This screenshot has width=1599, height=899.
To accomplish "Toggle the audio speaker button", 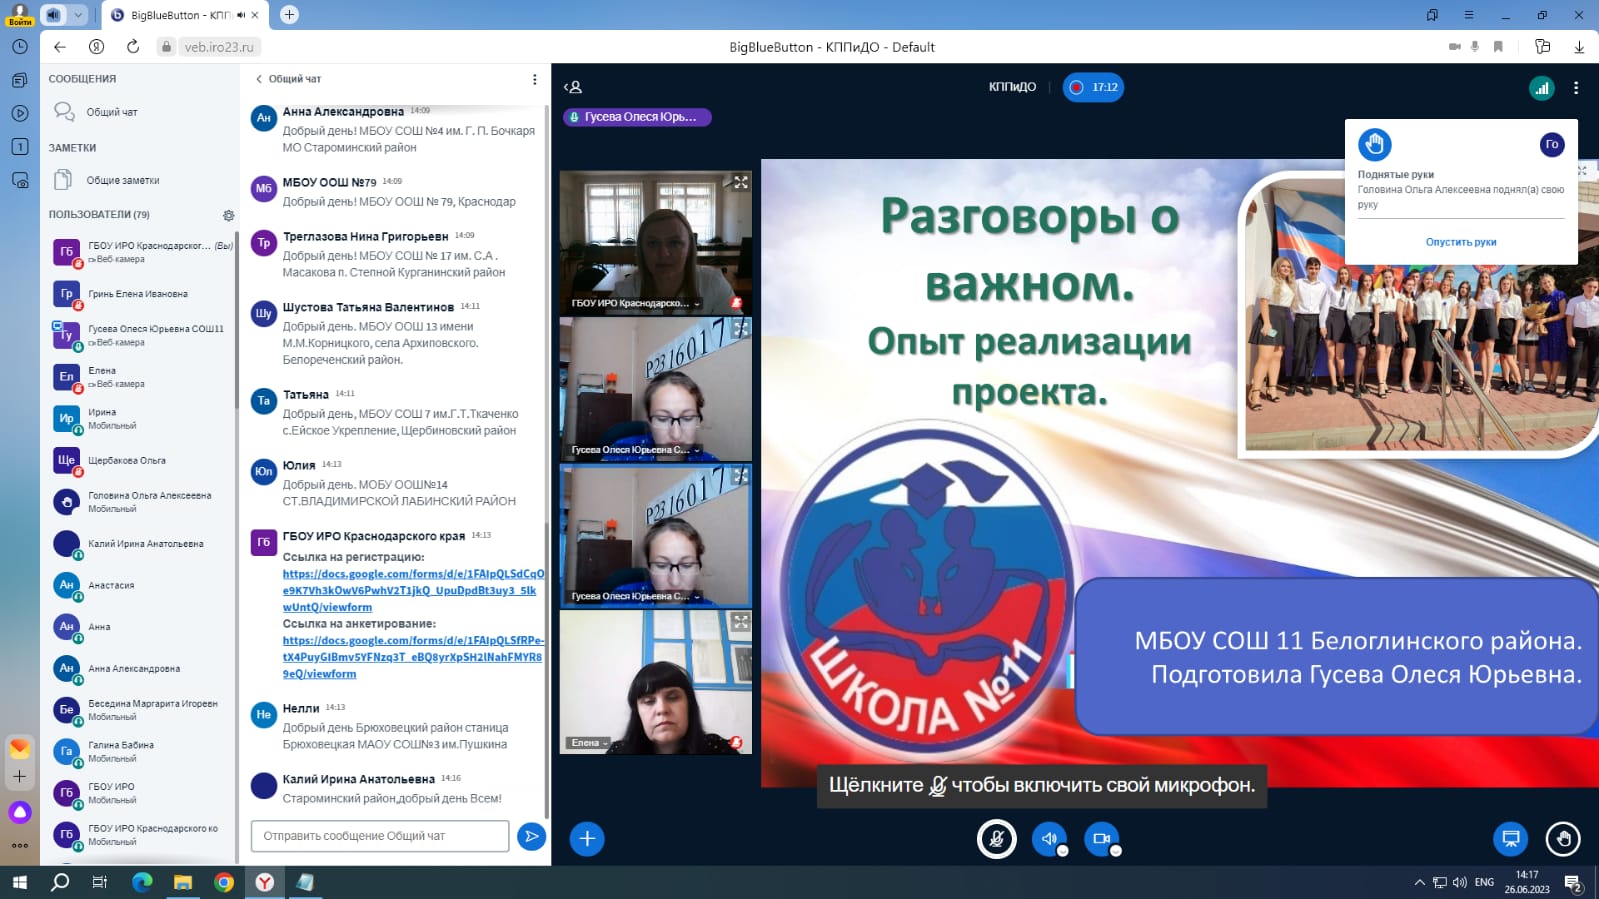I will pyautogui.click(x=1049, y=839).
